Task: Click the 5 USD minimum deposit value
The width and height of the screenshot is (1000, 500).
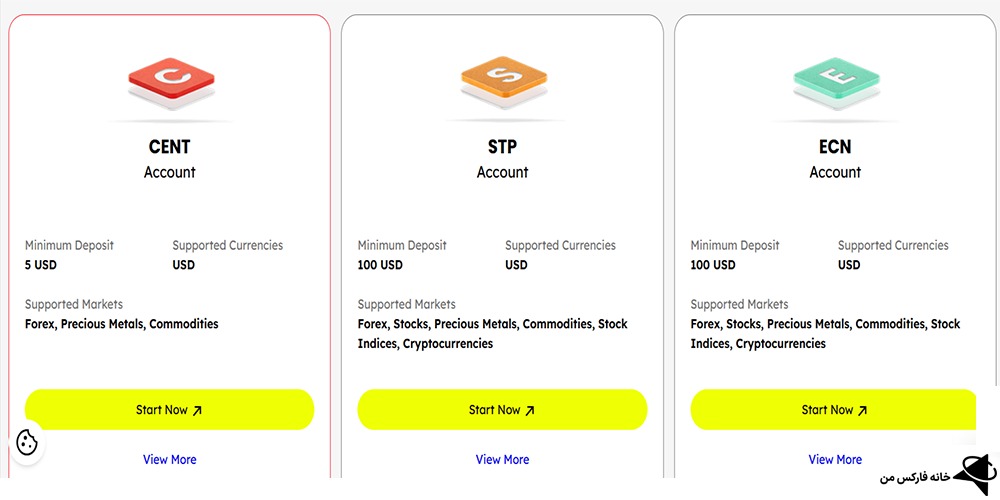Action: [41, 265]
